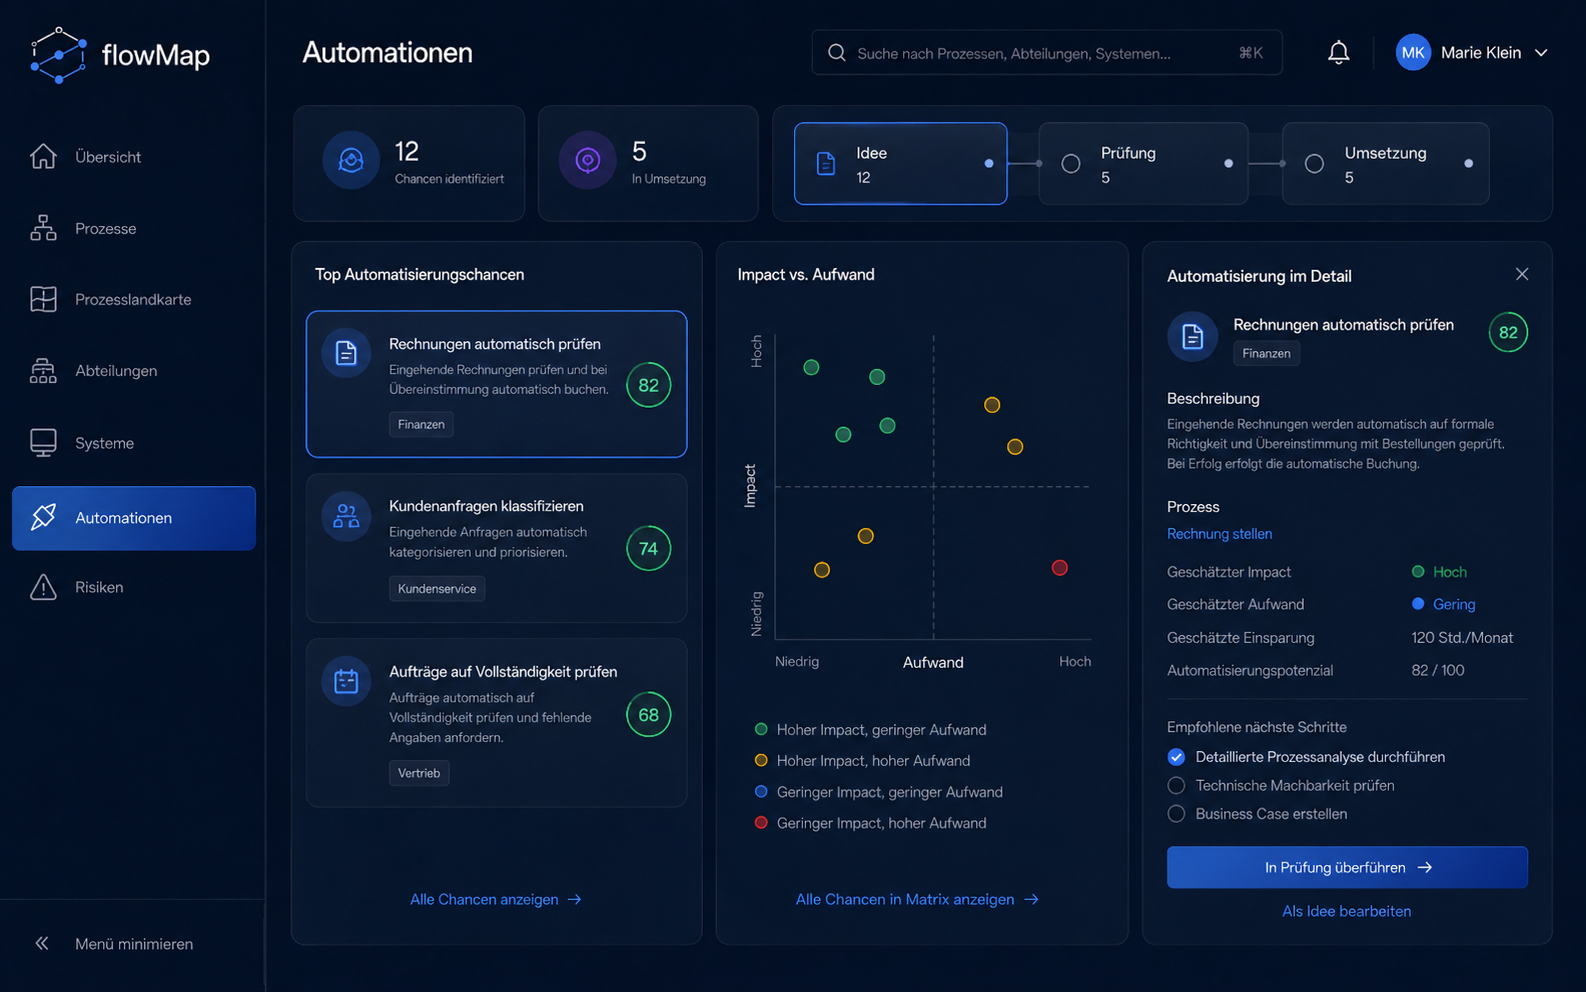Close the Automatisierung im Detail panel

[1522, 274]
